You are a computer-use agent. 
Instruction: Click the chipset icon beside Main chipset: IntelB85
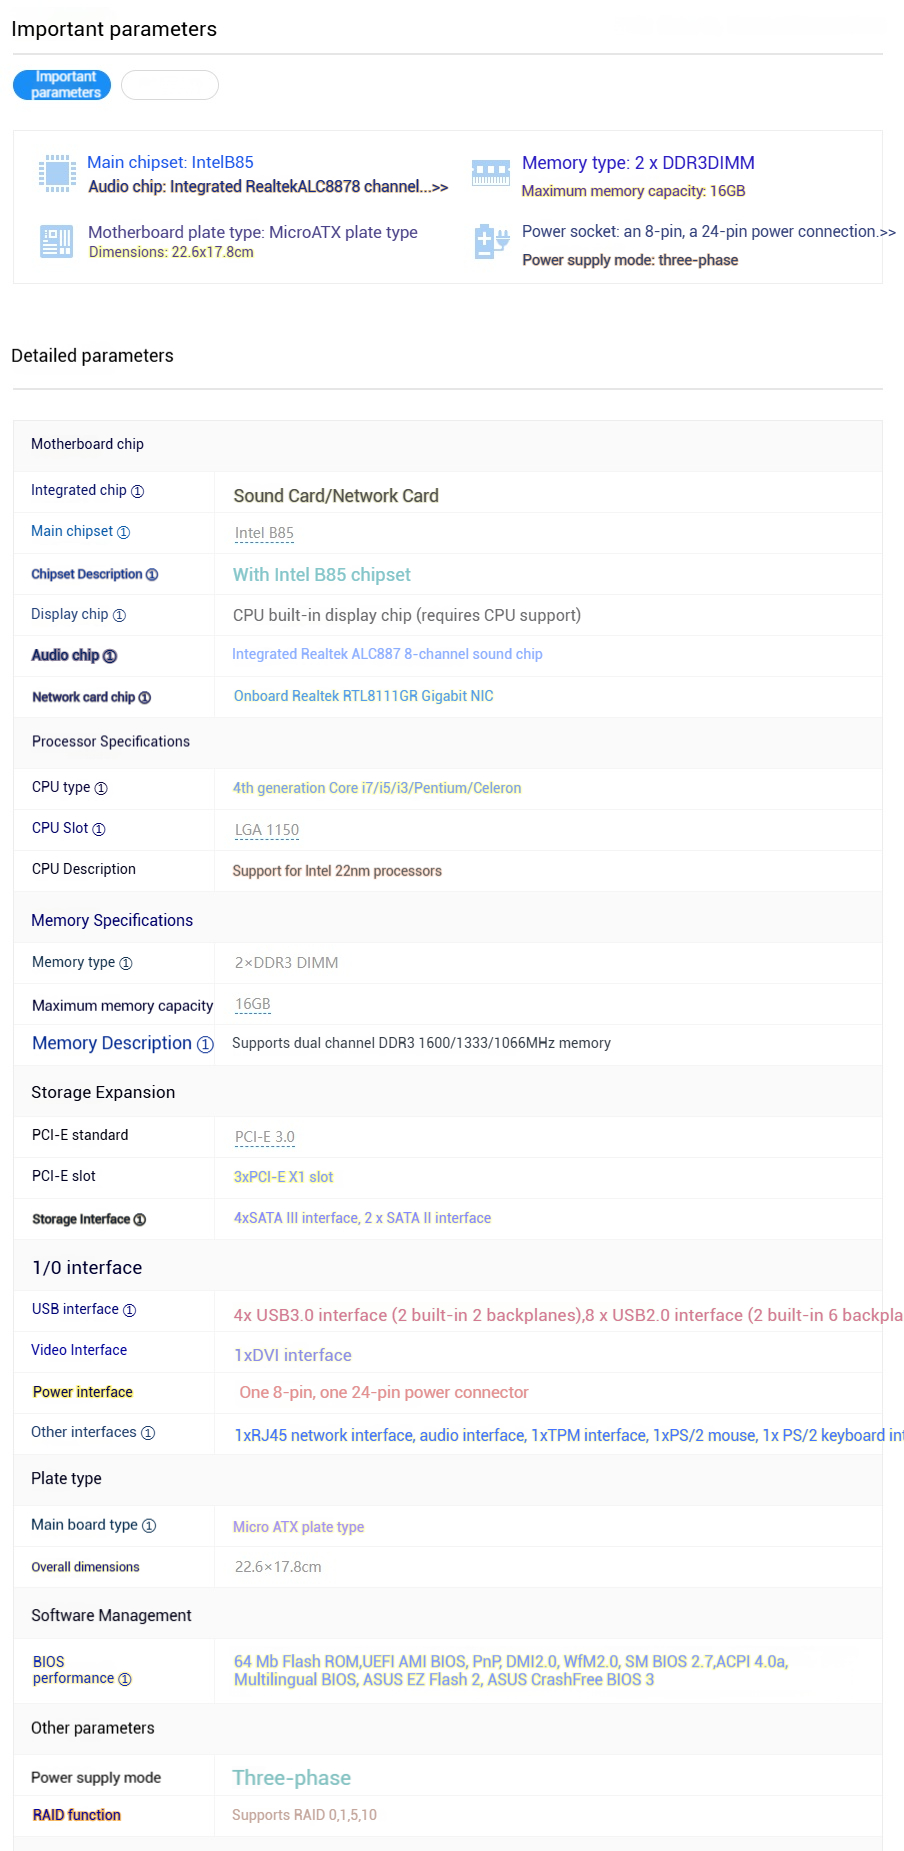tap(57, 173)
